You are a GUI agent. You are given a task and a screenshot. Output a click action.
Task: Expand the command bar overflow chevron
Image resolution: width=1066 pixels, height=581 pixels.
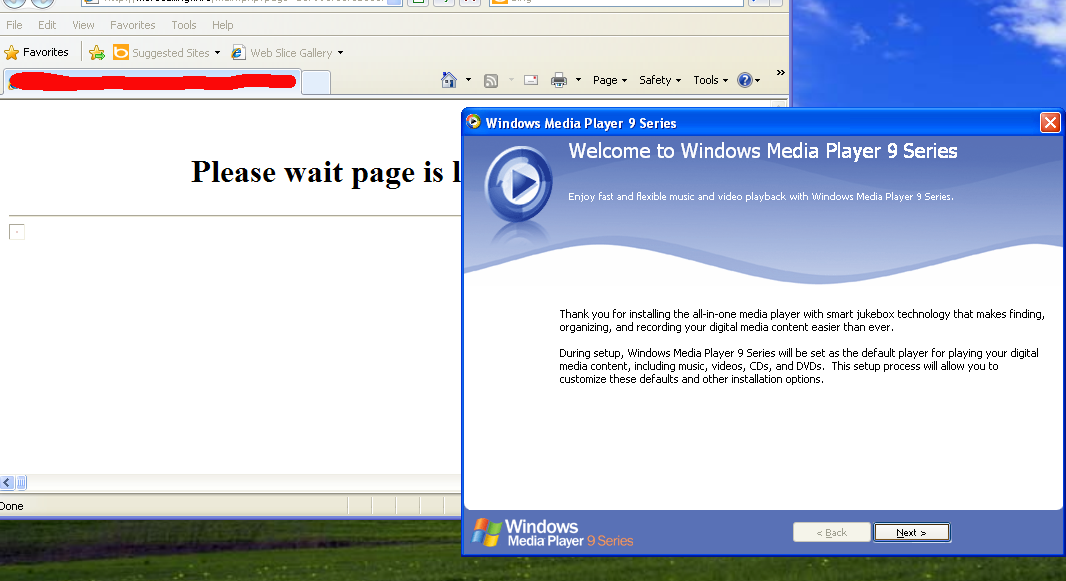(x=780, y=73)
